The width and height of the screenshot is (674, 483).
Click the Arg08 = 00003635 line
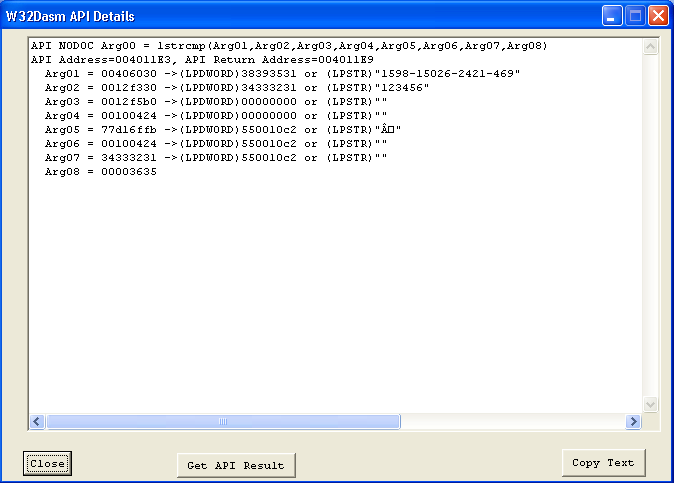tap(101, 172)
